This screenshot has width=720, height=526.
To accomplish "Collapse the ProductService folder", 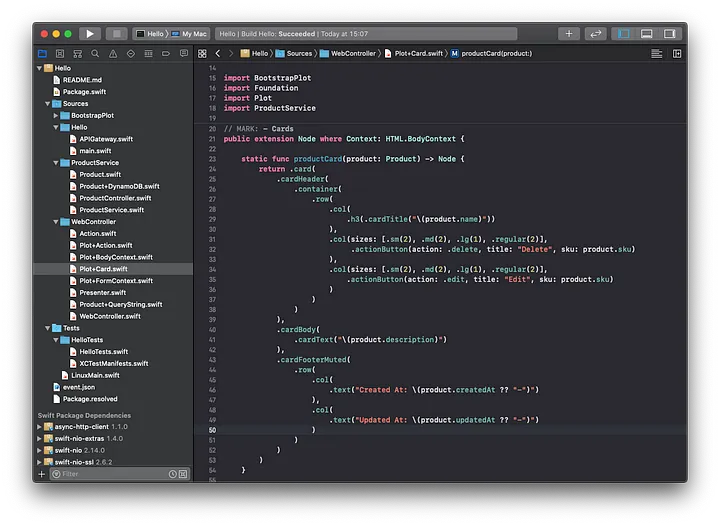I will tap(56, 162).
